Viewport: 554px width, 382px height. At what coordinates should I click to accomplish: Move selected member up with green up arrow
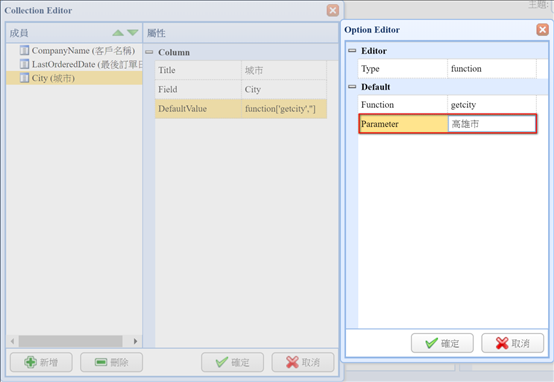pyautogui.click(x=118, y=33)
